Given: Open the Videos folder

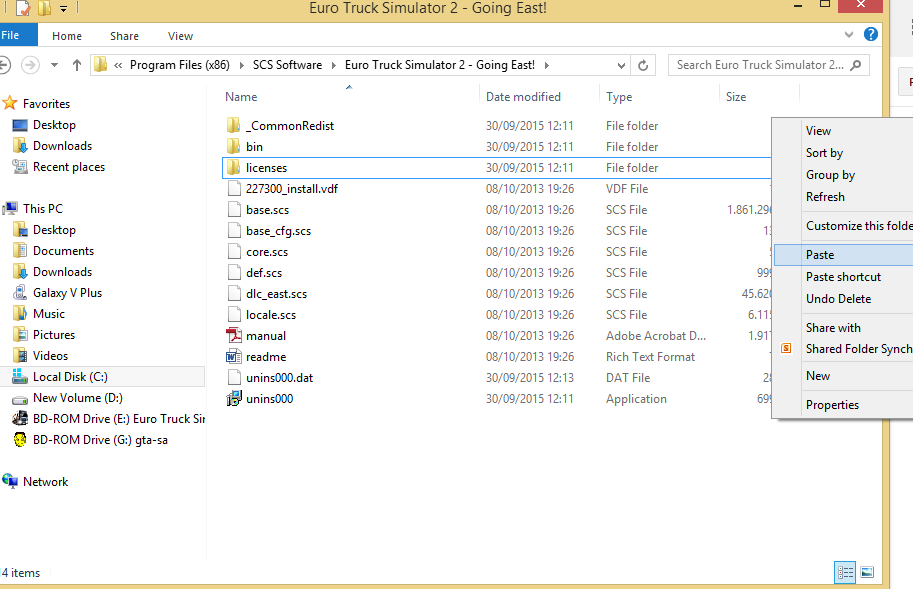Looking at the screenshot, I should [x=50, y=355].
